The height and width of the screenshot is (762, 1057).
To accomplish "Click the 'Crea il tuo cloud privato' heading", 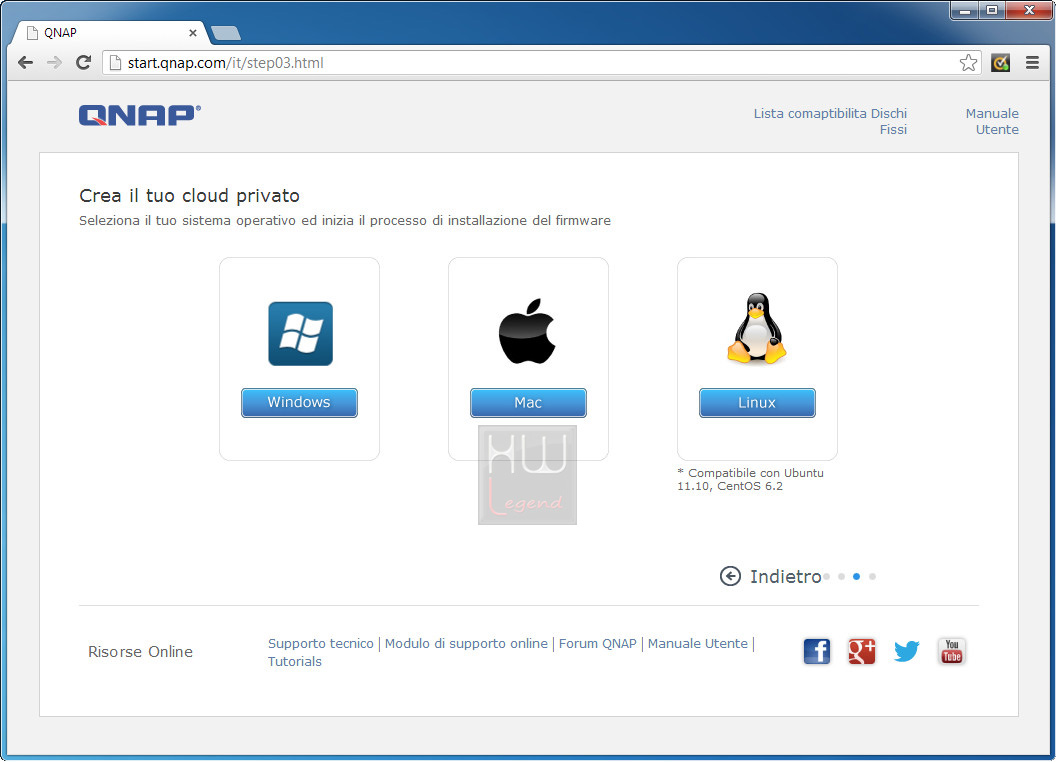I will pyautogui.click(x=189, y=196).
